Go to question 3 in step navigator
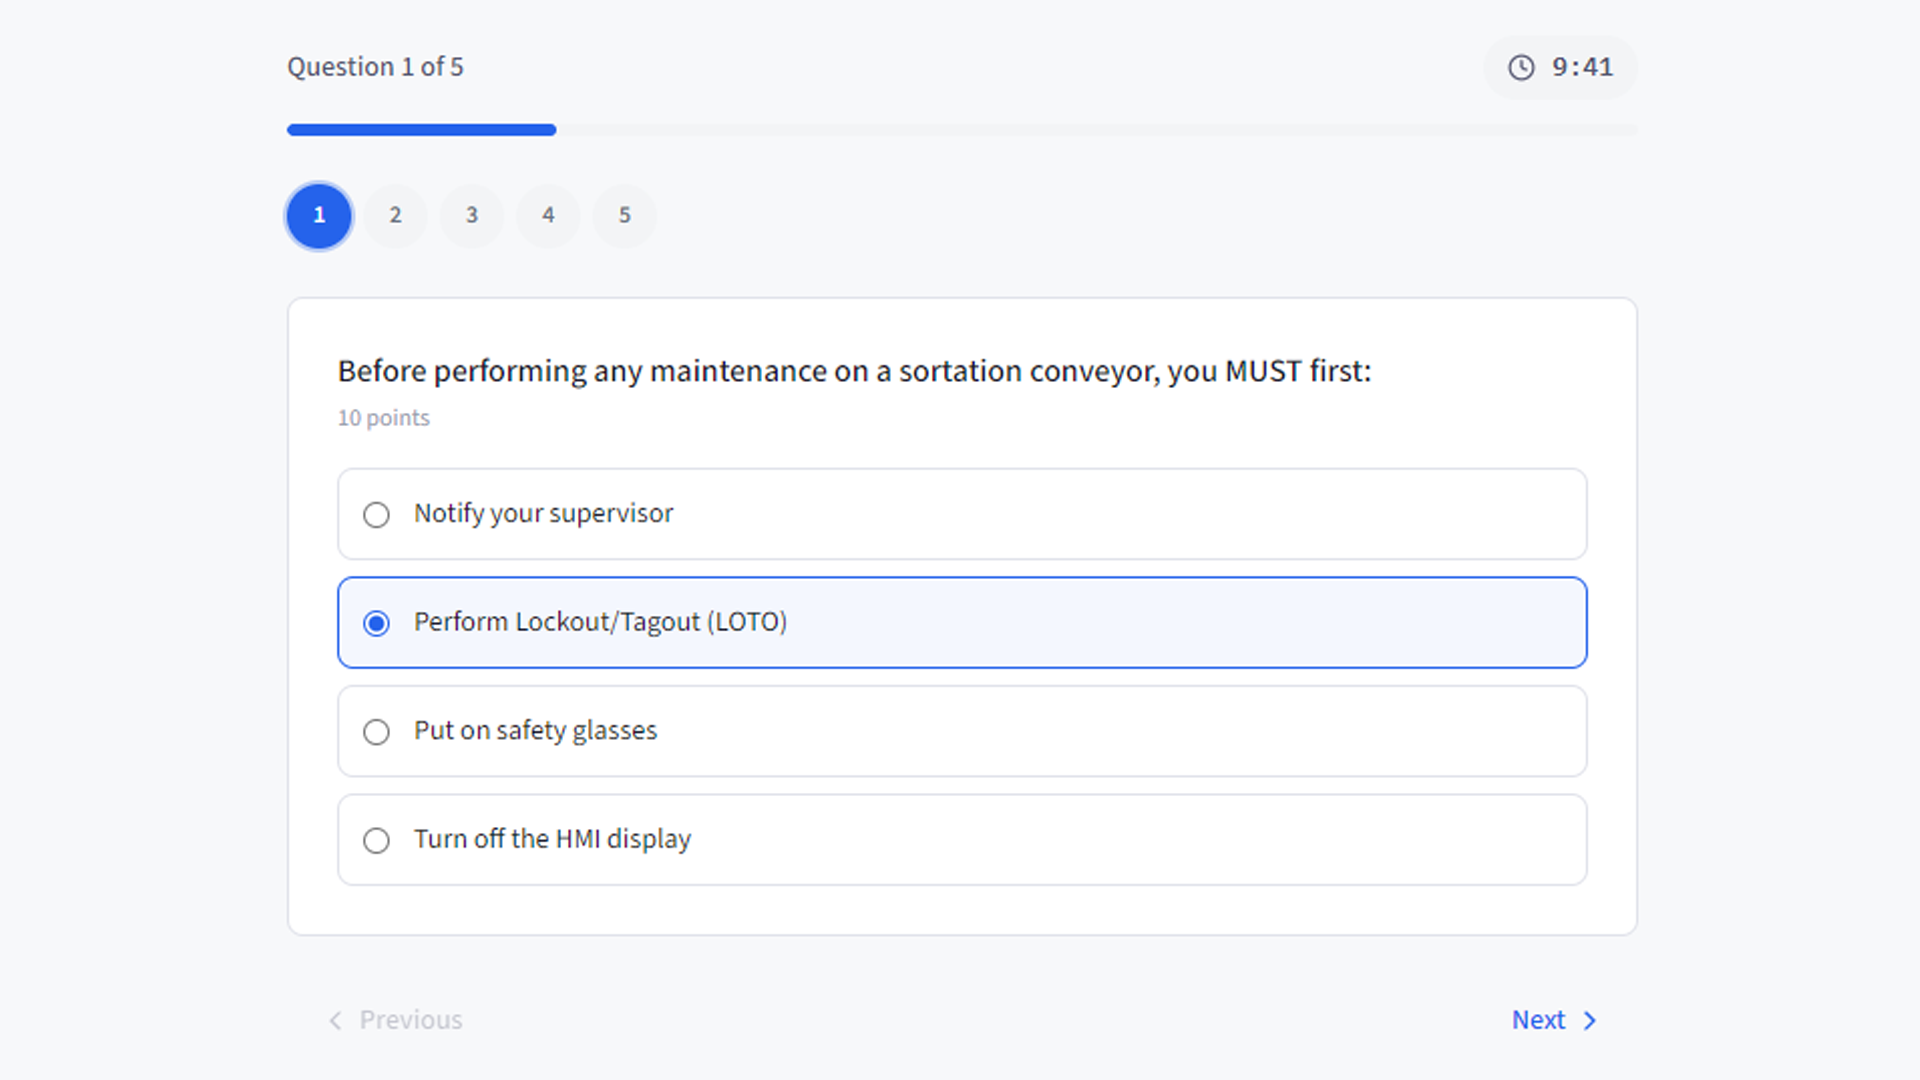 pos(472,215)
